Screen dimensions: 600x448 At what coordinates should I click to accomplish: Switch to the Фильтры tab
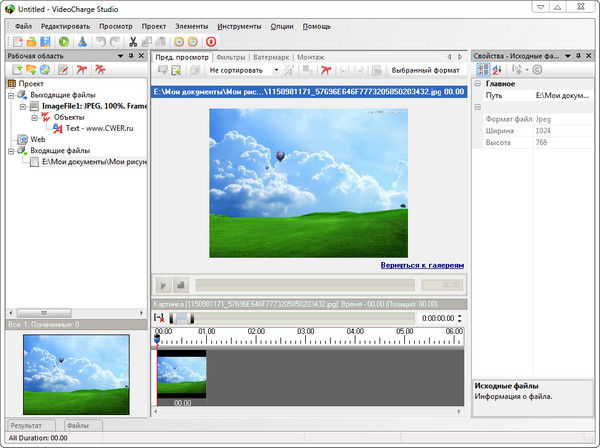[x=229, y=57]
